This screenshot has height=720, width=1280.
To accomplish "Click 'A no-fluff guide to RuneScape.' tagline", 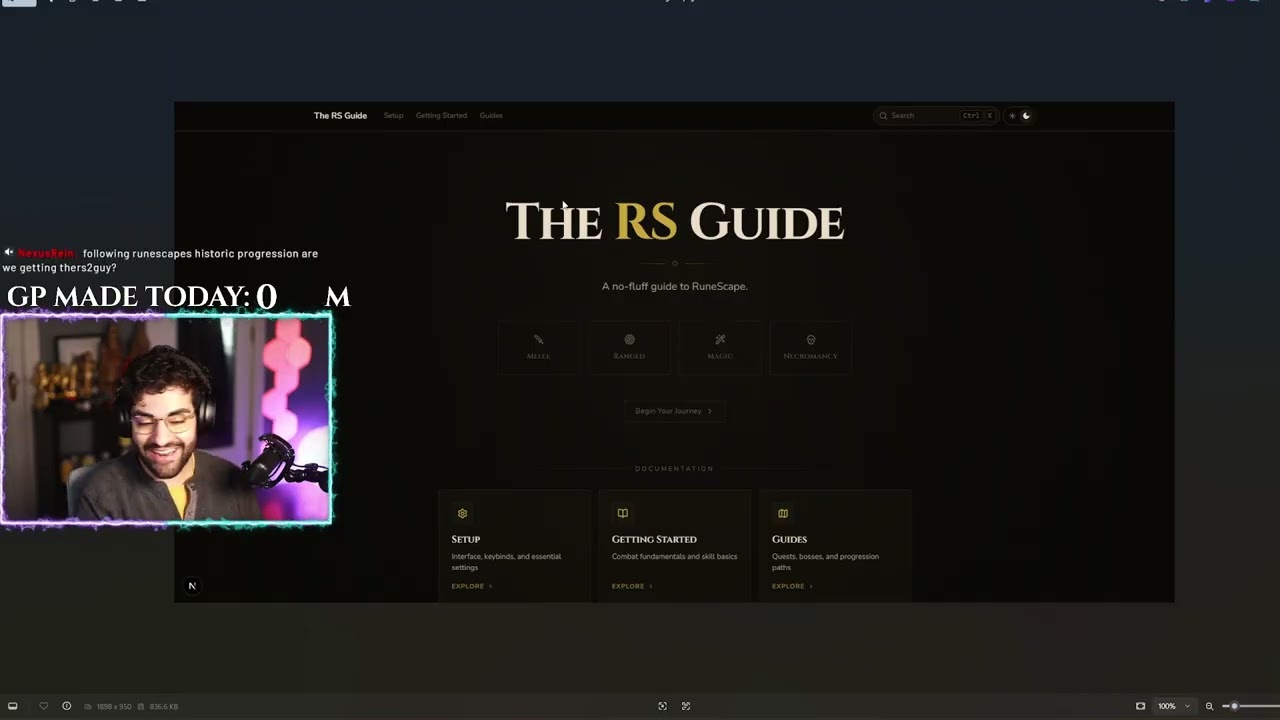I will click(x=674, y=286).
